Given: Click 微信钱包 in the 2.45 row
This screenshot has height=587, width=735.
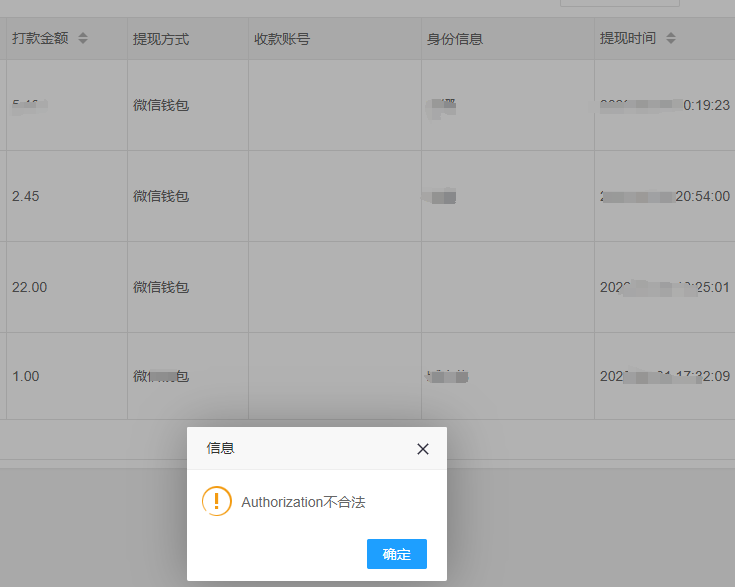Looking at the screenshot, I should [161, 196].
